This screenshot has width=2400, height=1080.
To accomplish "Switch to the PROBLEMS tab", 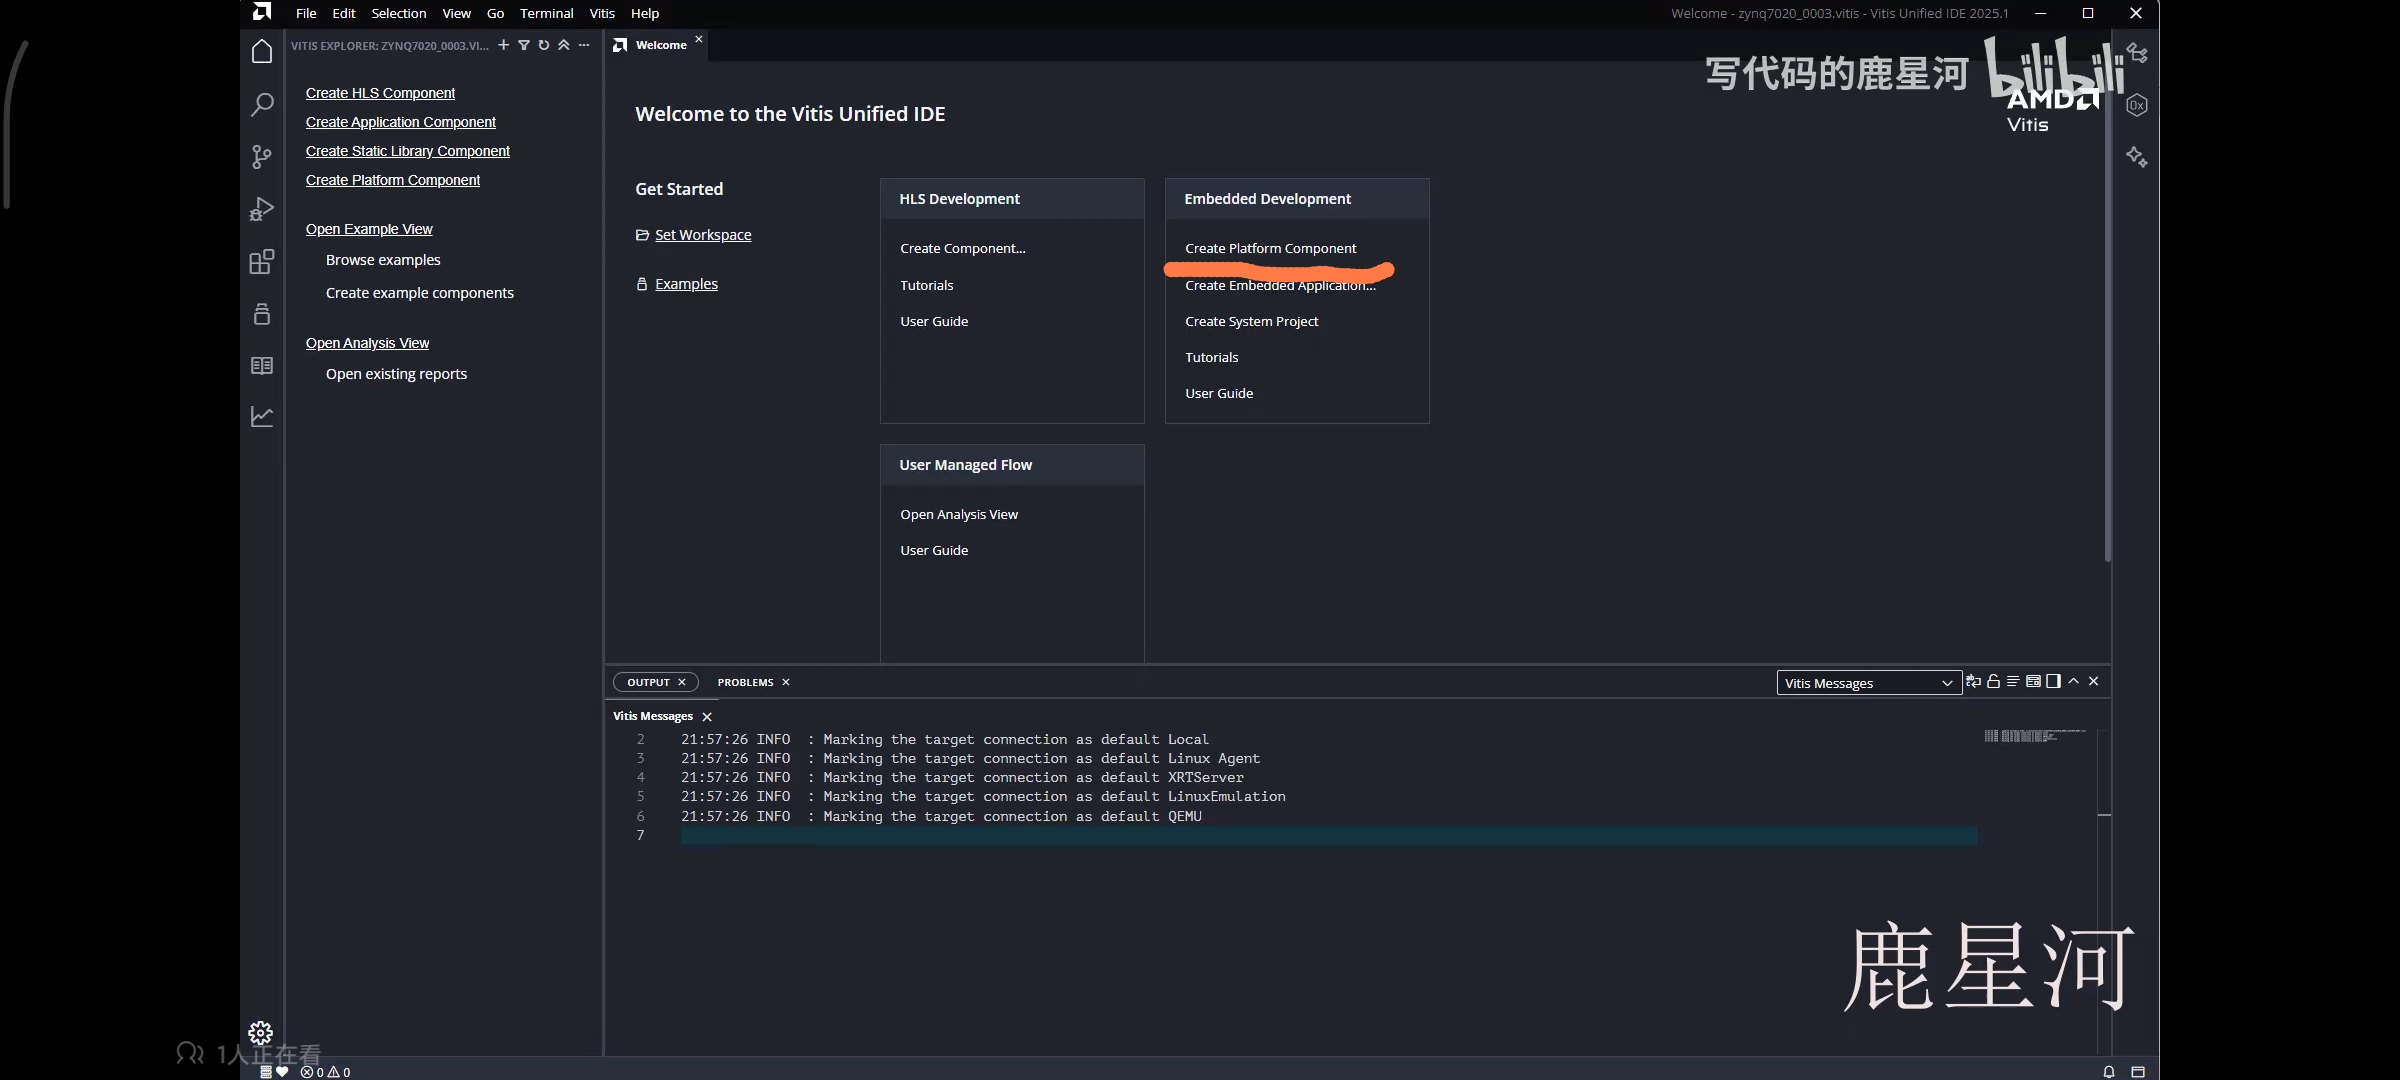I will coord(745,682).
